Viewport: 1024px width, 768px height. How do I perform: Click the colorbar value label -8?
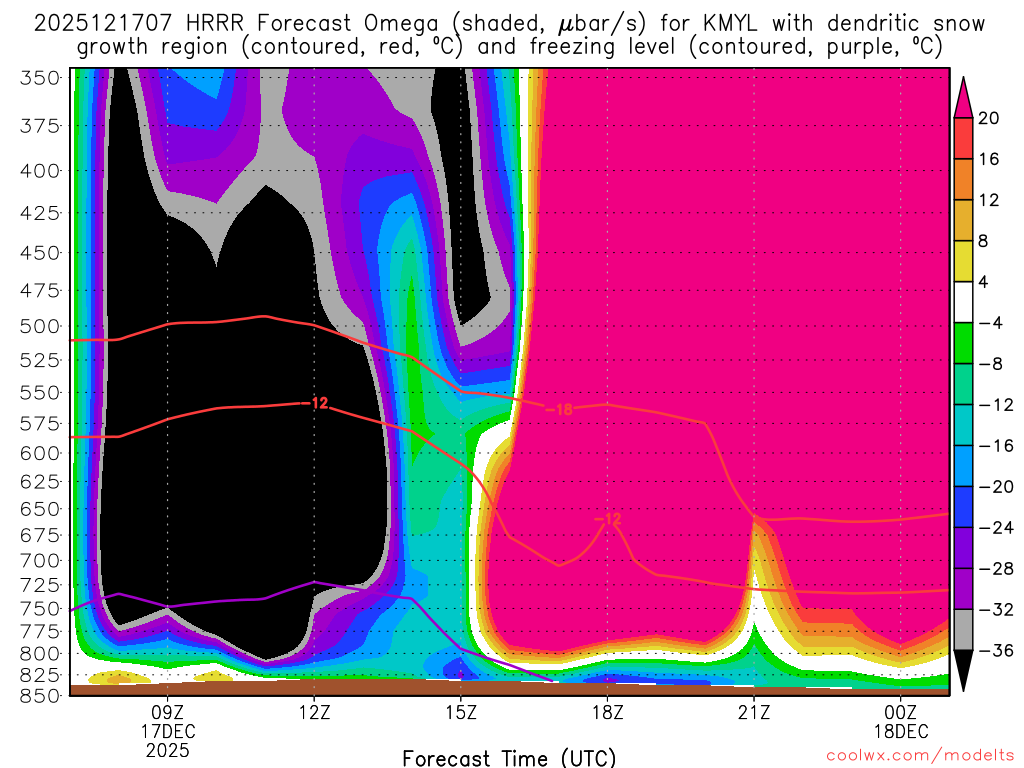pos(991,364)
